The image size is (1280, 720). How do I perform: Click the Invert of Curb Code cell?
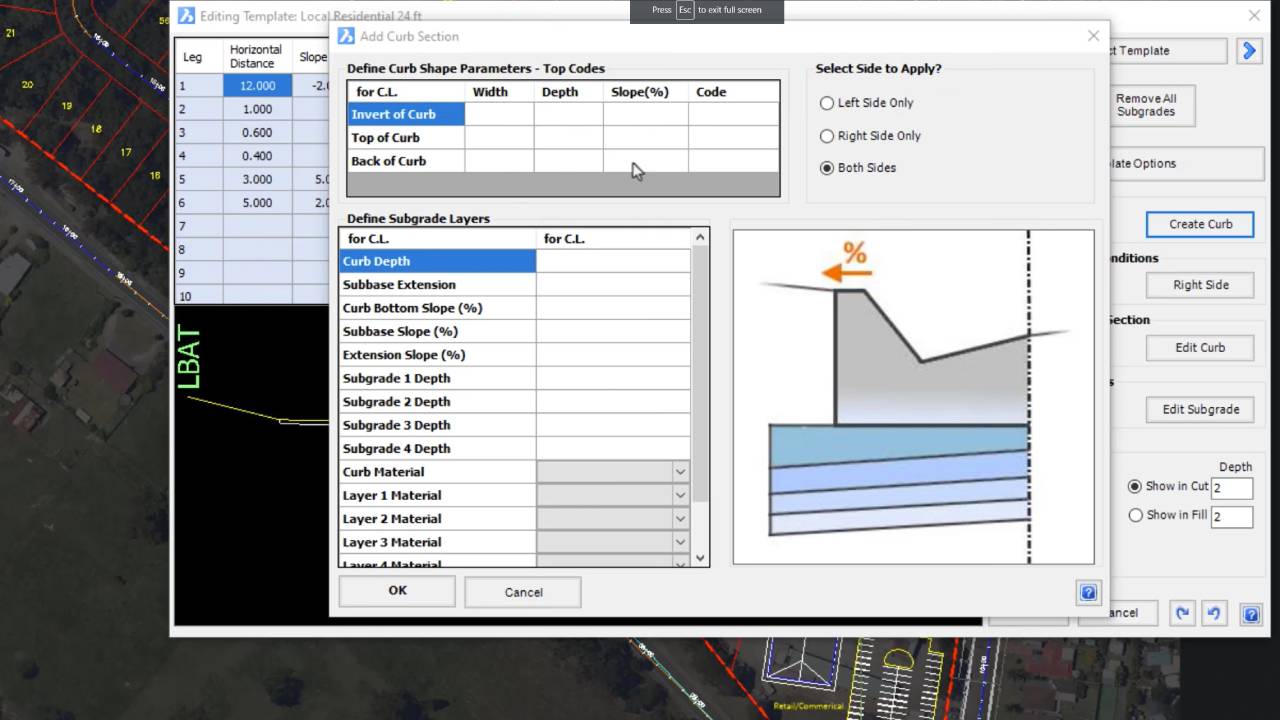[733, 115]
